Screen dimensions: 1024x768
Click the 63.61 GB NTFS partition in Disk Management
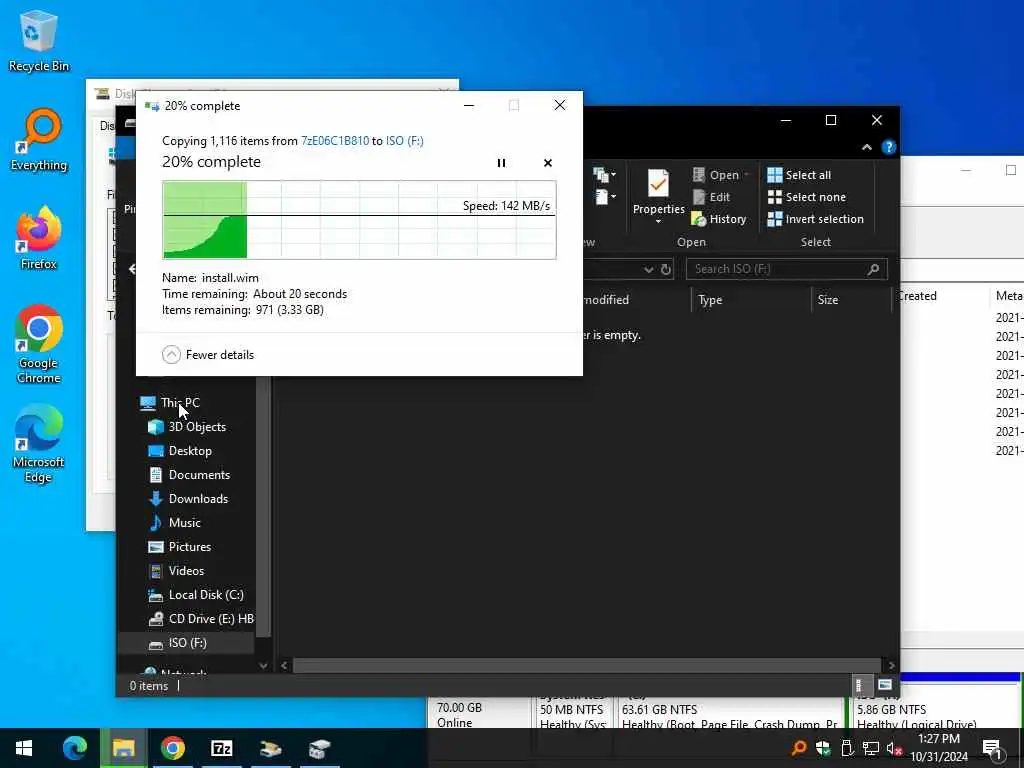click(x=730, y=713)
